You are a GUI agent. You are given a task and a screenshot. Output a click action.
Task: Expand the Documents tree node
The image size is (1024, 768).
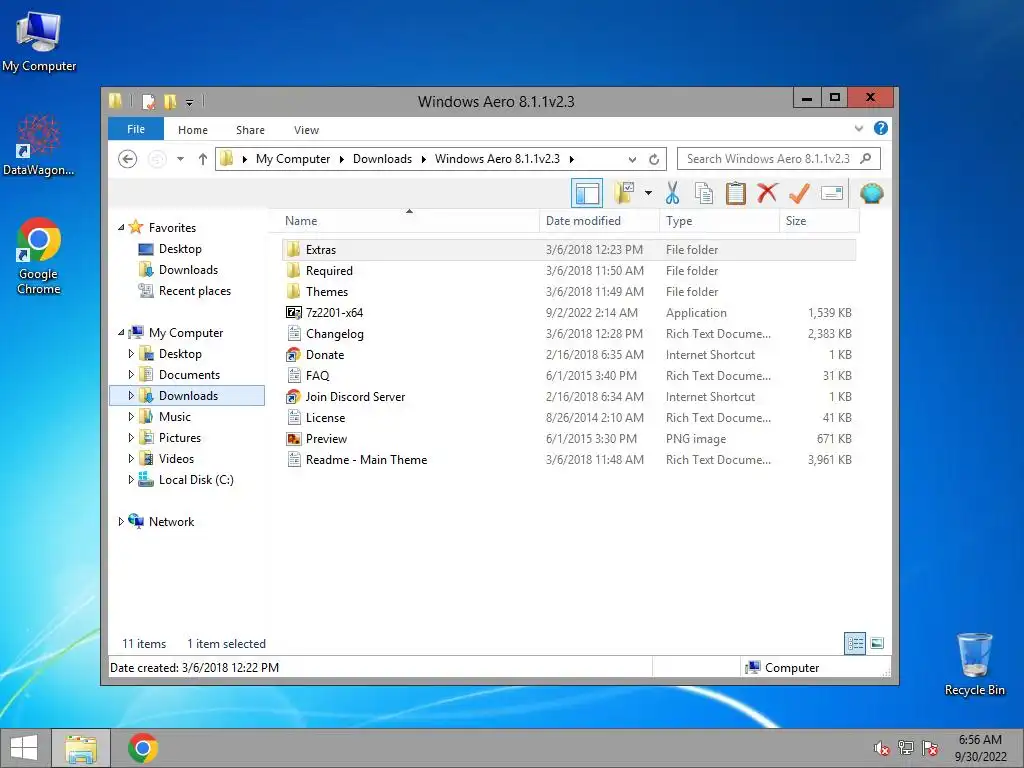[131, 374]
